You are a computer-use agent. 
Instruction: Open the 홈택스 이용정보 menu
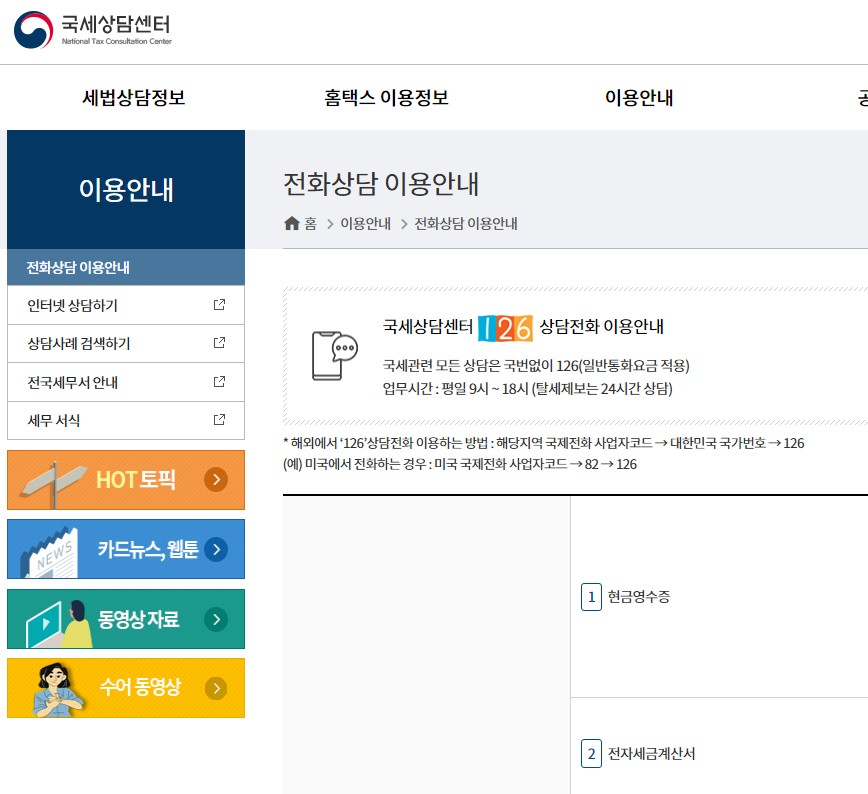386,98
